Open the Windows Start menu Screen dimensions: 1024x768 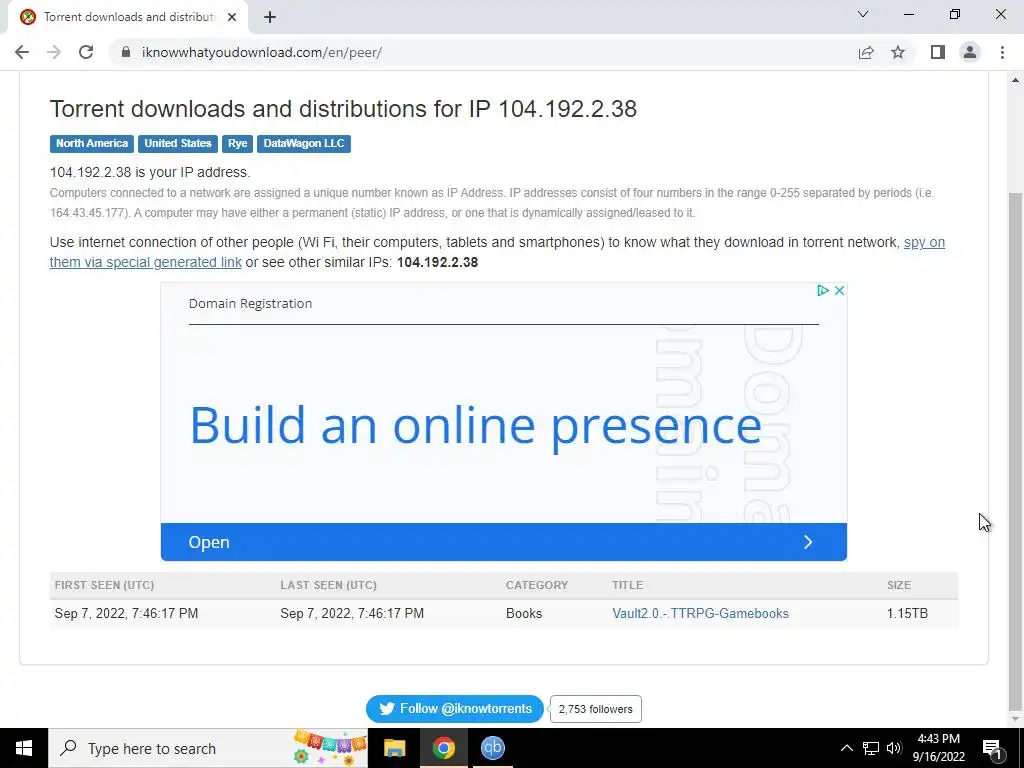(24, 748)
